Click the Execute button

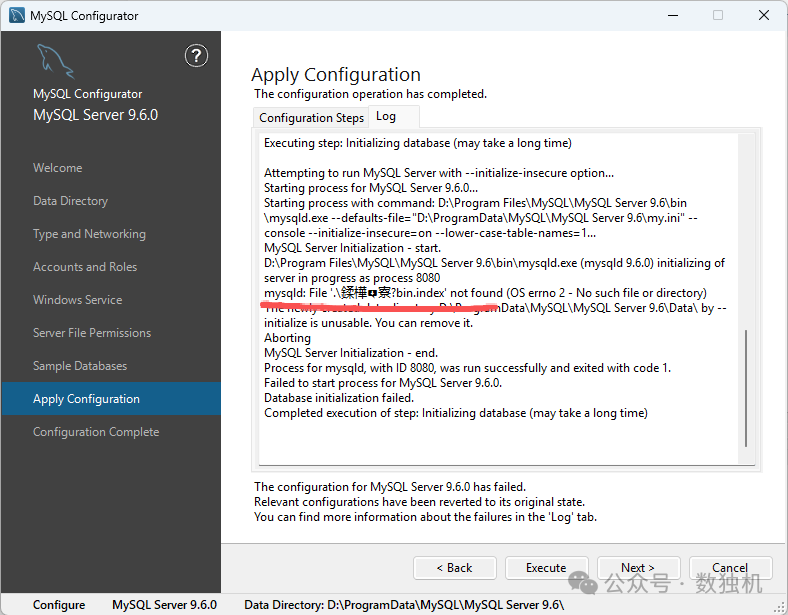(546, 568)
